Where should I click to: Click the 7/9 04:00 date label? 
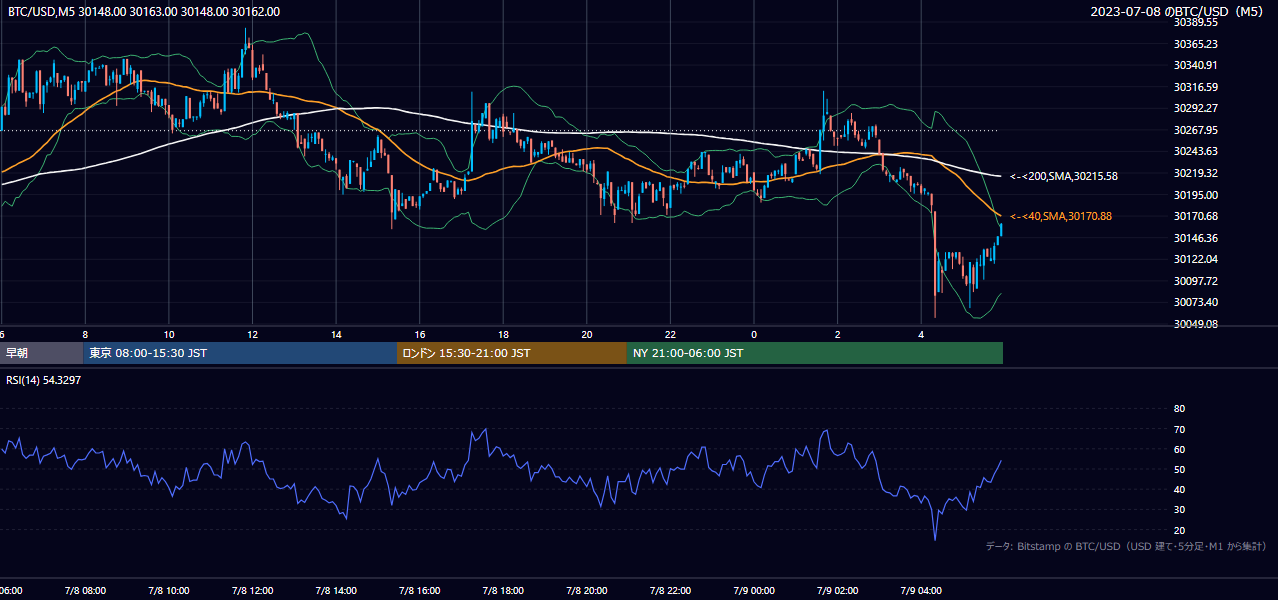click(922, 590)
